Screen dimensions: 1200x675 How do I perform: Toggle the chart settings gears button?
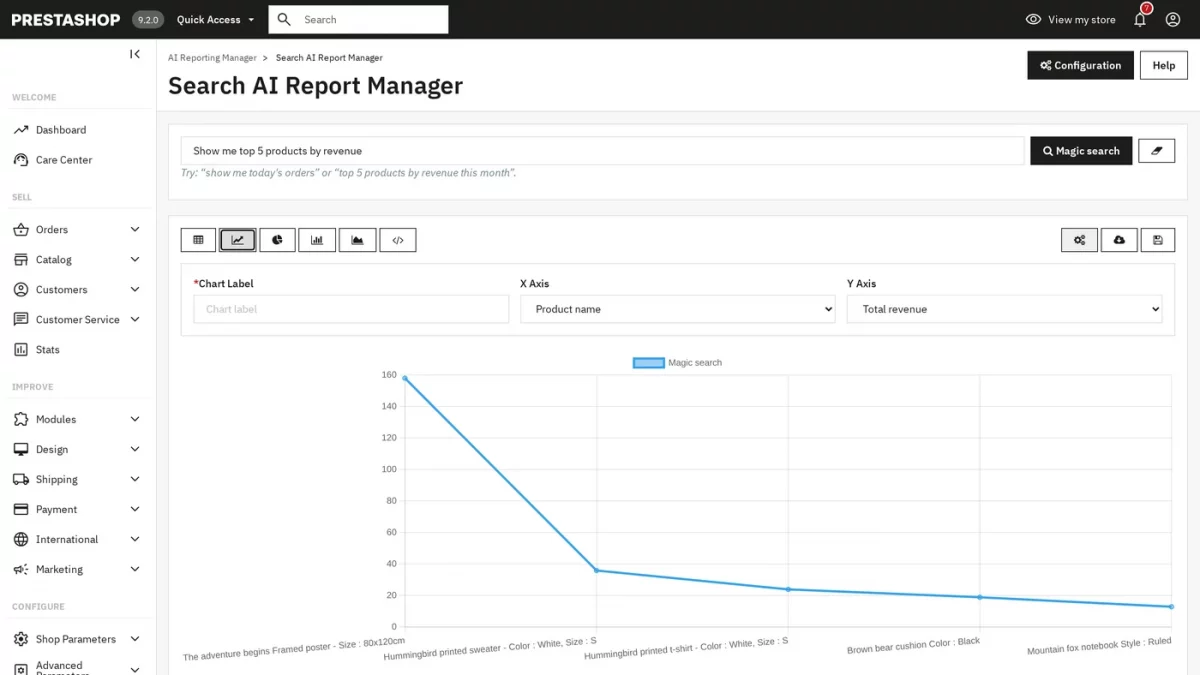[x=1079, y=240]
